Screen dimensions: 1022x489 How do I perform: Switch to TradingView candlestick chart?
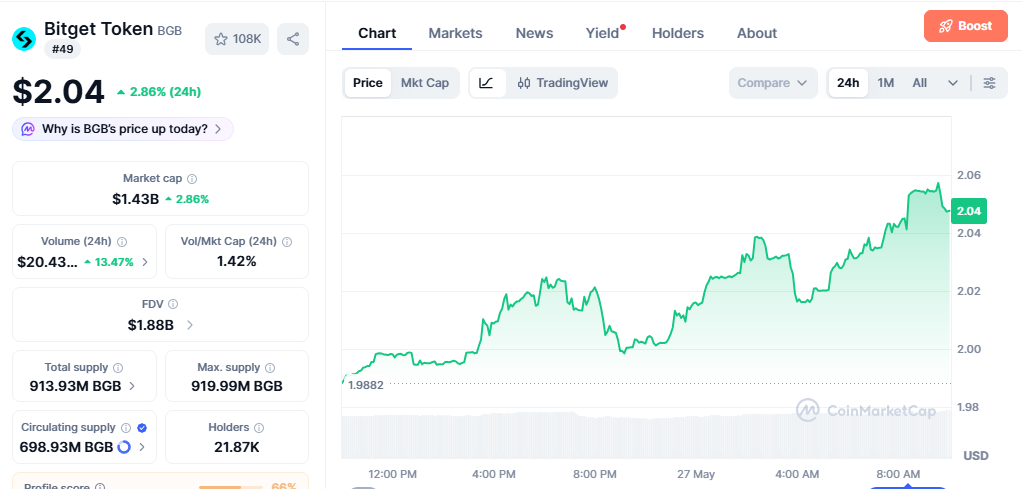coord(562,83)
